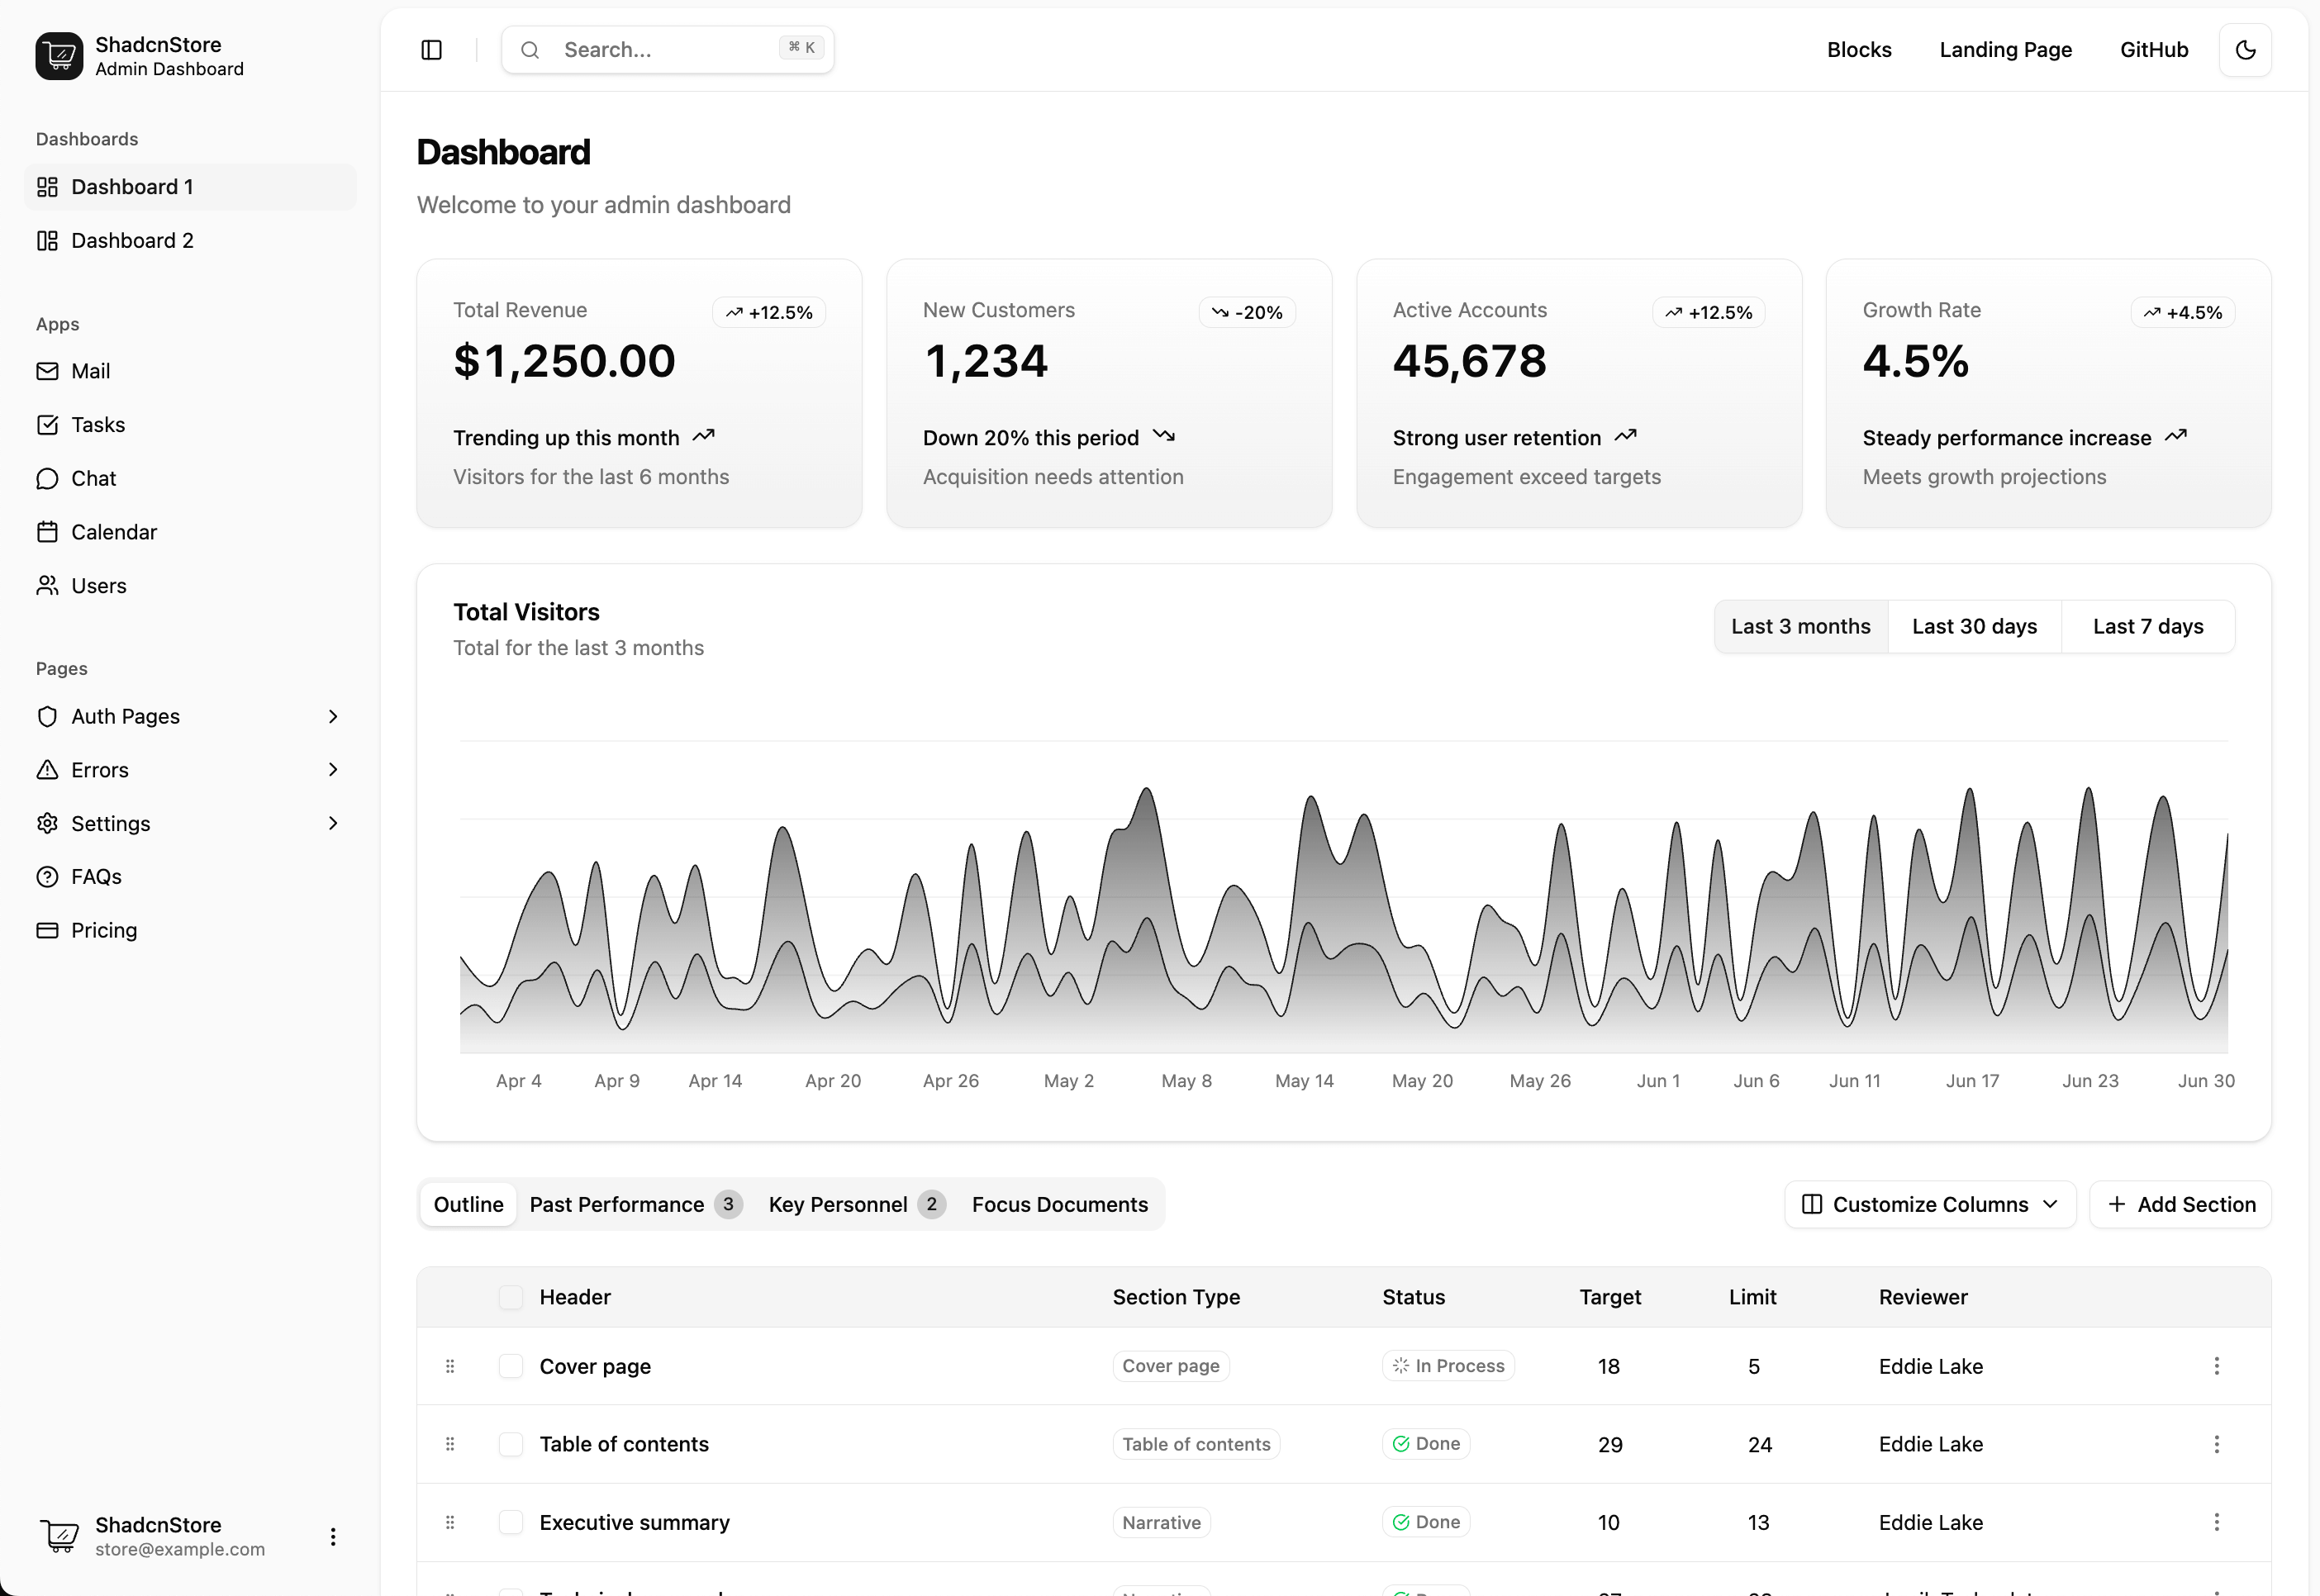The image size is (2320, 1596).
Task: Collapse the sidebar using the panel icon
Action: point(431,49)
